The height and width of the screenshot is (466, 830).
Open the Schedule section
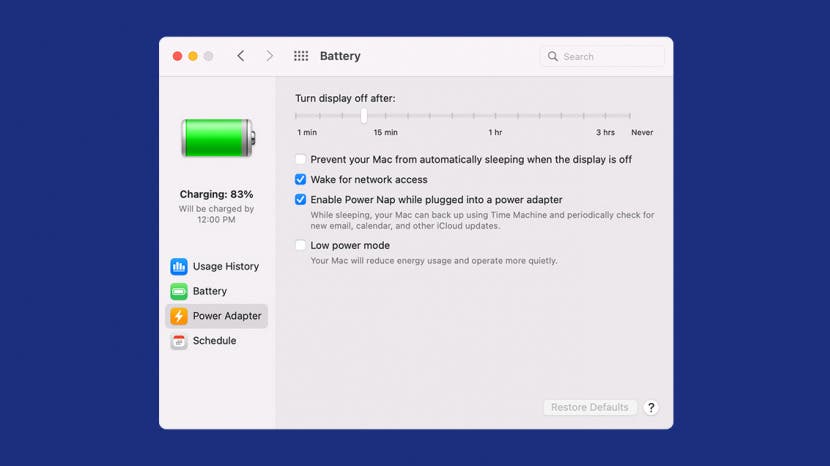click(x=216, y=341)
